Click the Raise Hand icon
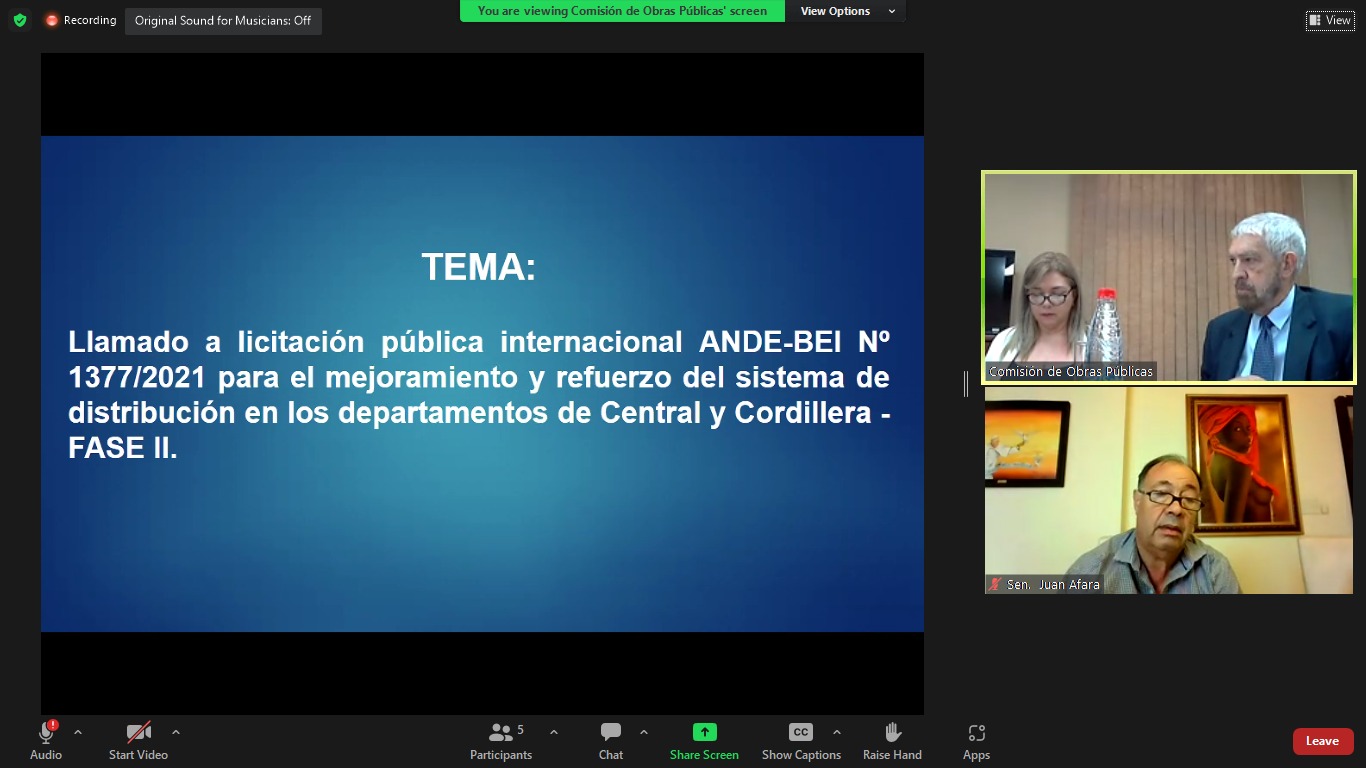Viewport: 1366px width, 768px height. click(x=893, y=732)
